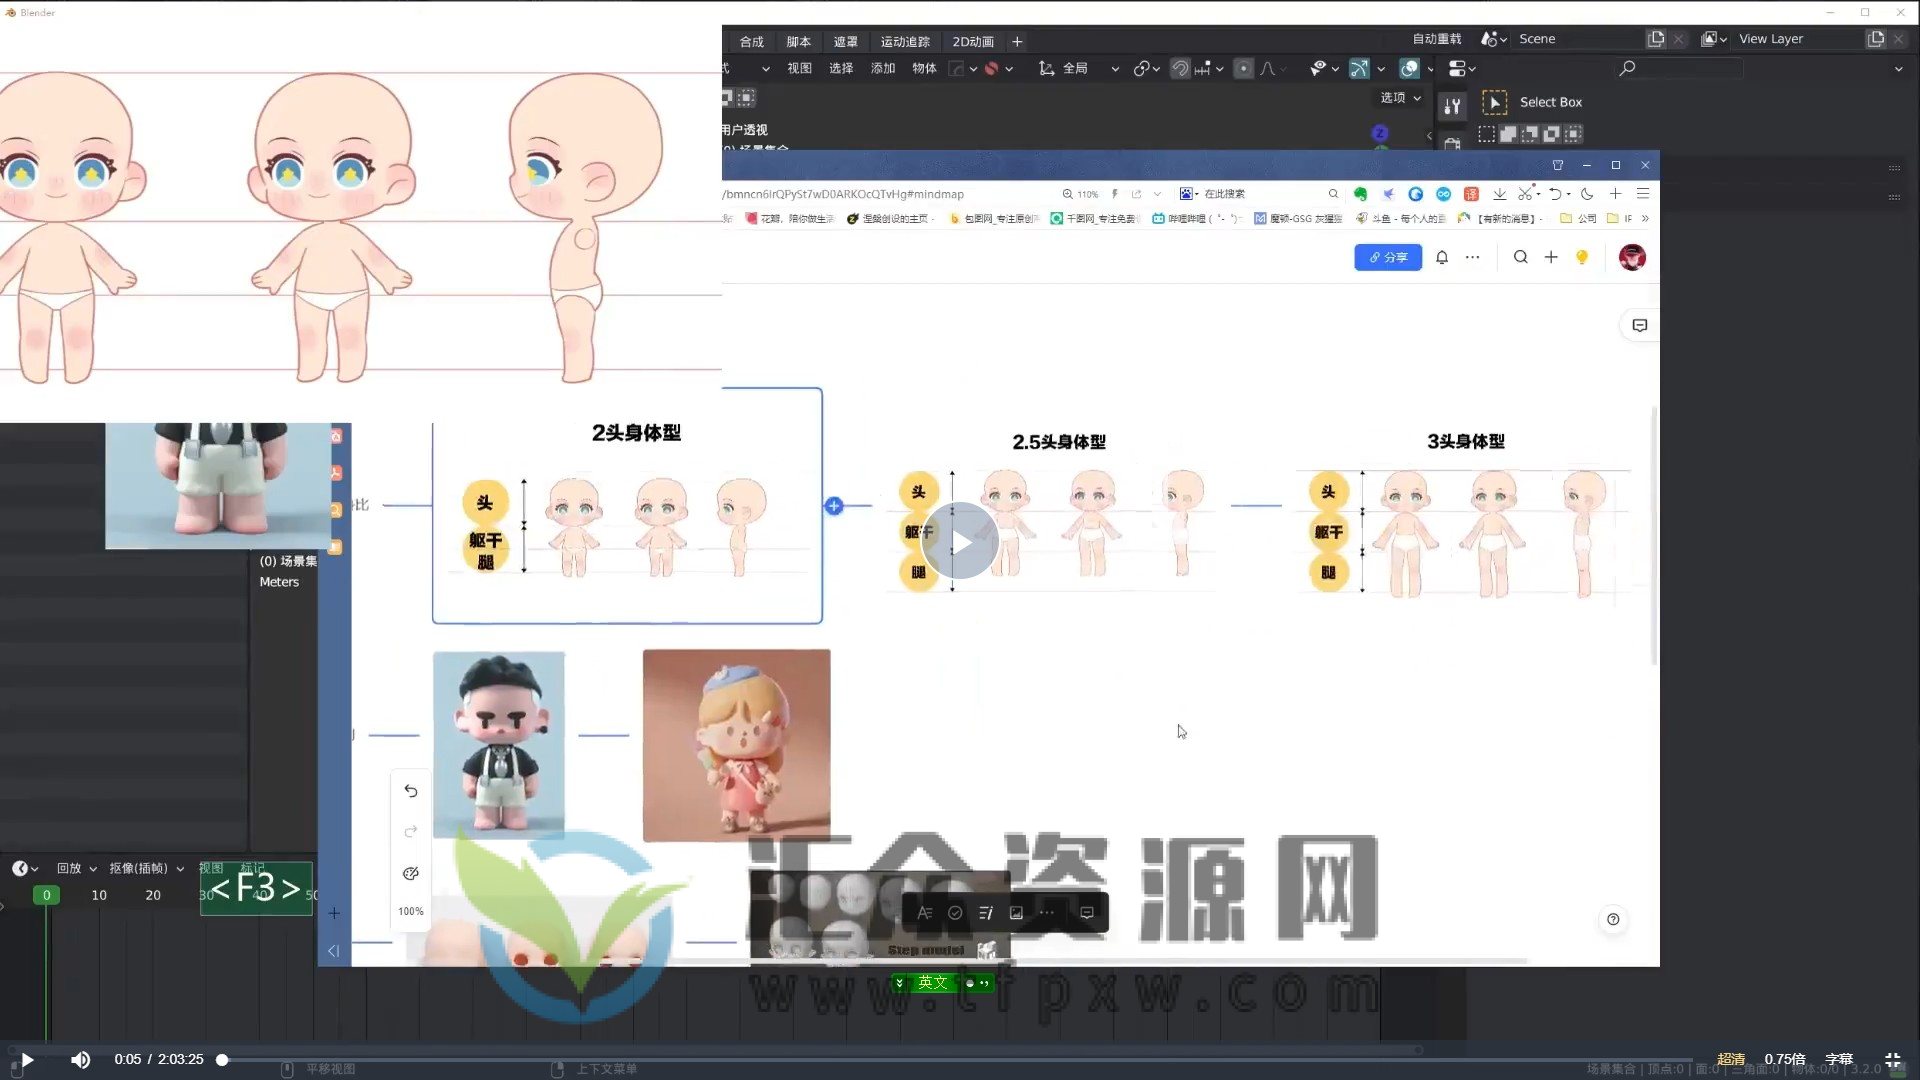Screen dimensions: 1920x1080
Task: Click the play overlay on the embedded video
Action: pos(959,541)
